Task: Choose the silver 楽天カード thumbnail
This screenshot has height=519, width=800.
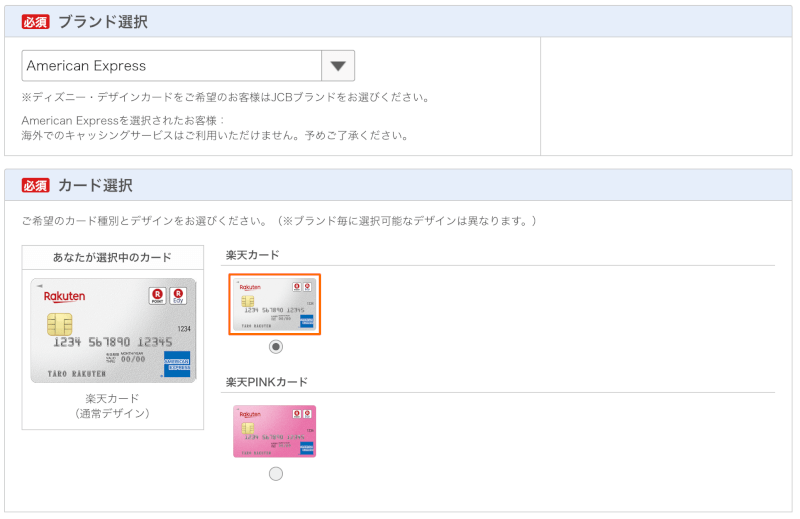Action: (x=275, y=304)
